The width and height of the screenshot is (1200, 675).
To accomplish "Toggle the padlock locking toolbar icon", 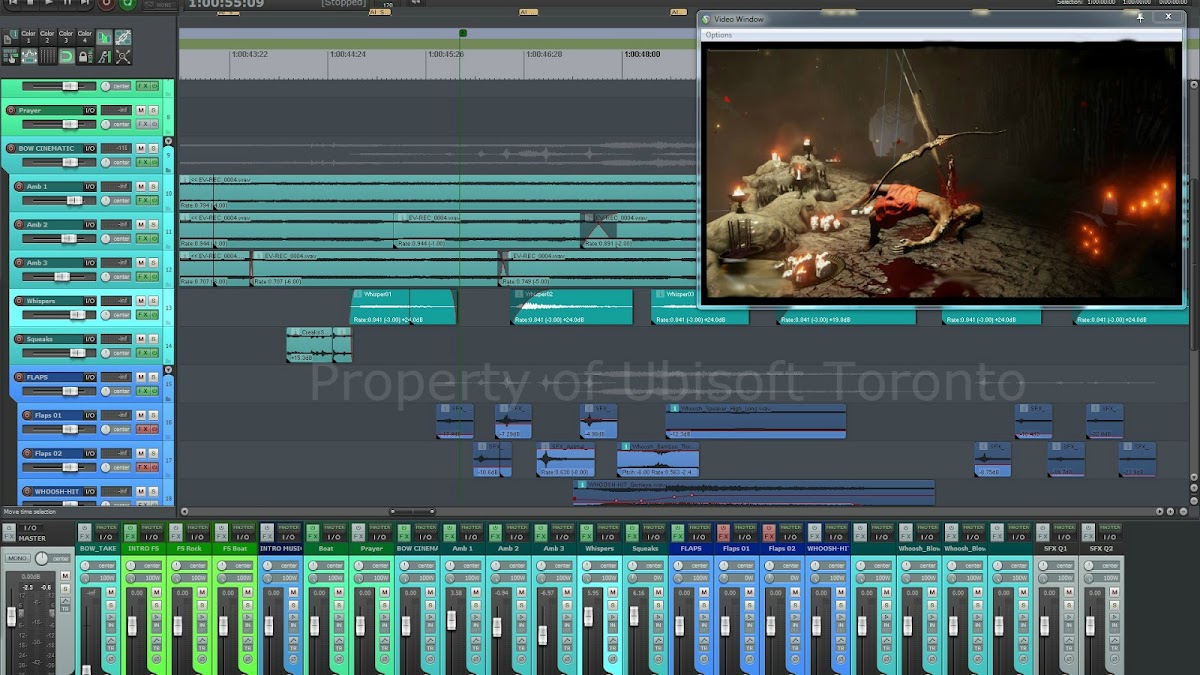I will [x=85, y=57].
